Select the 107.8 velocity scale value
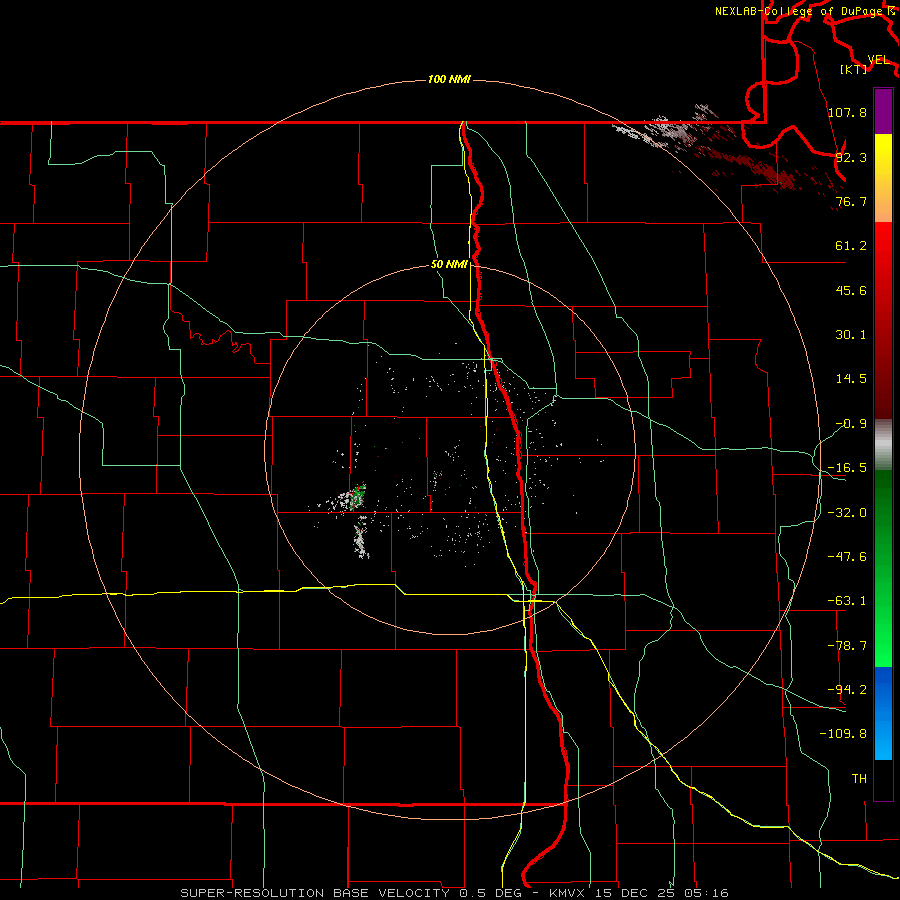Screen dimensions: 900x900 pos(847,112)
